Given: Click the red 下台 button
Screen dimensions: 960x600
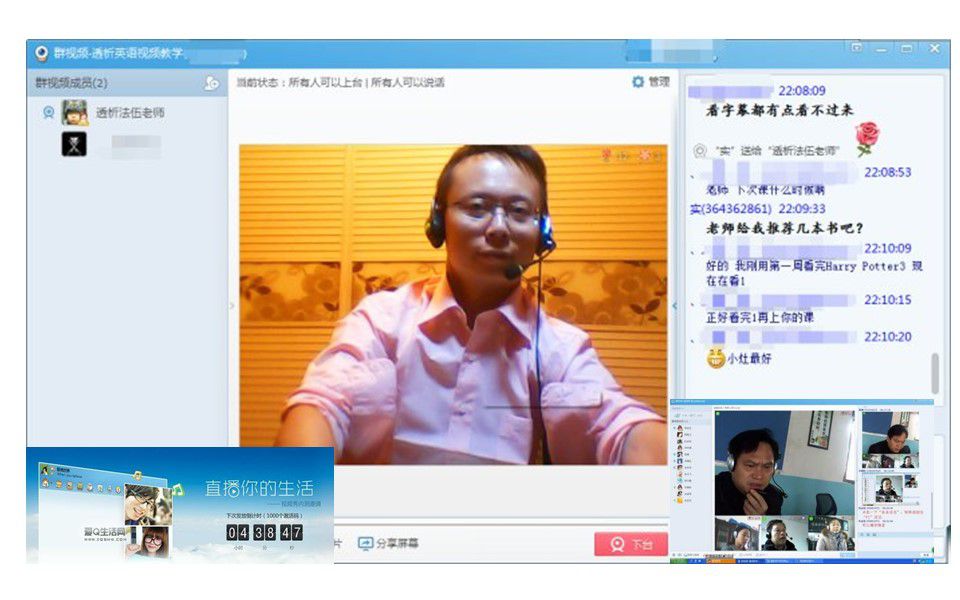Looking at the screenshot, I should point(630,544).
